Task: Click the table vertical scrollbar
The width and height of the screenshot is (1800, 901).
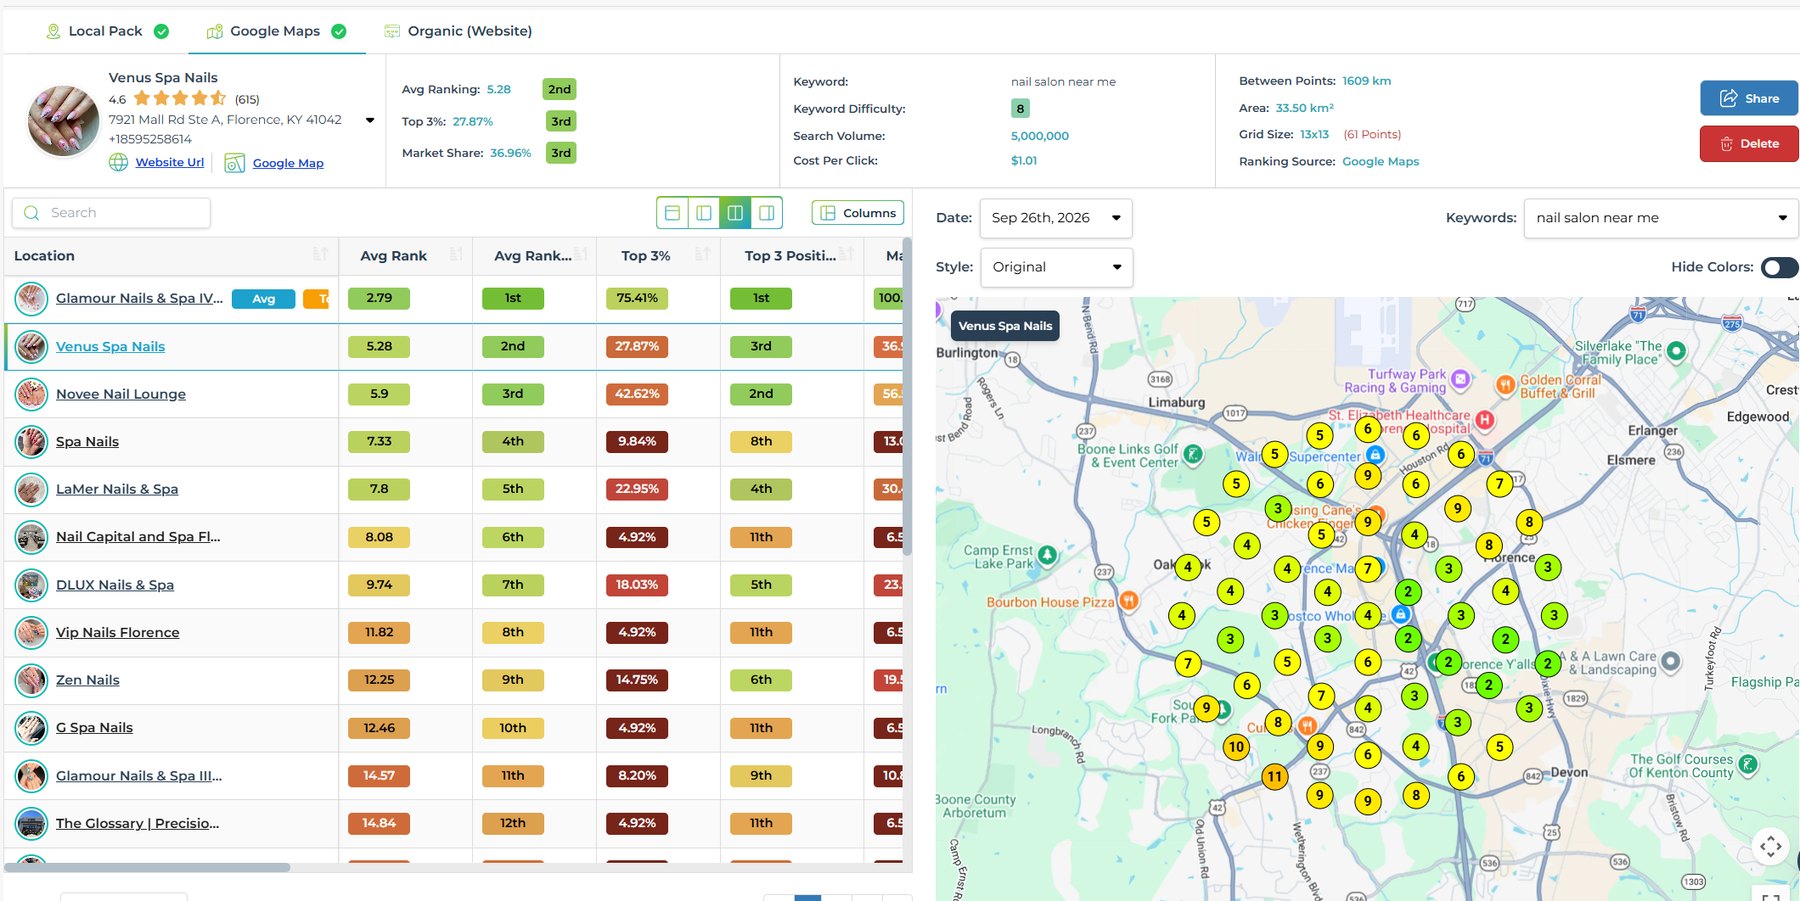Action: point(907,397)
